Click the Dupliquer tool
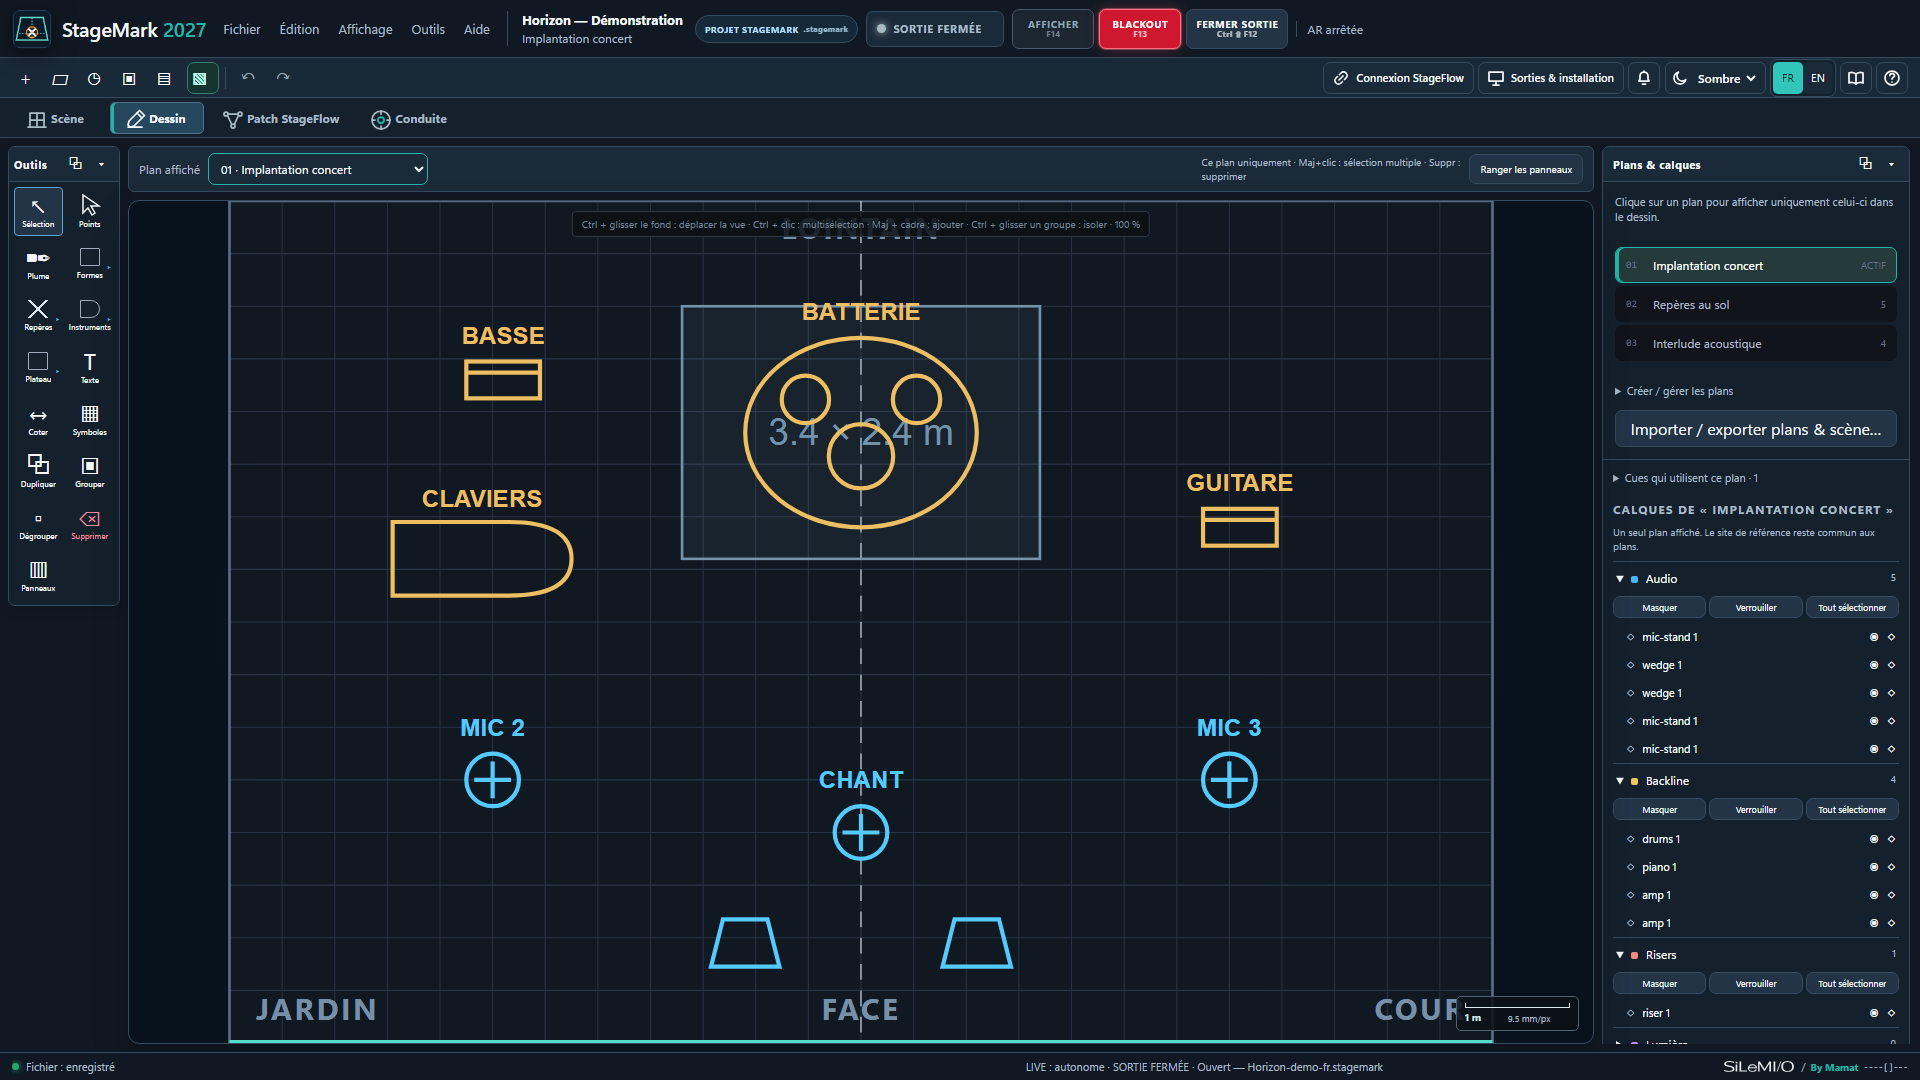Viewport: 1920px width, 1080px height. click(x=38, y=472)
